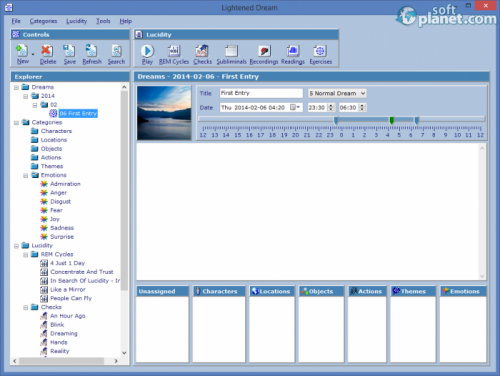Collapse the Emotions tree node

[x=25, y=175]
